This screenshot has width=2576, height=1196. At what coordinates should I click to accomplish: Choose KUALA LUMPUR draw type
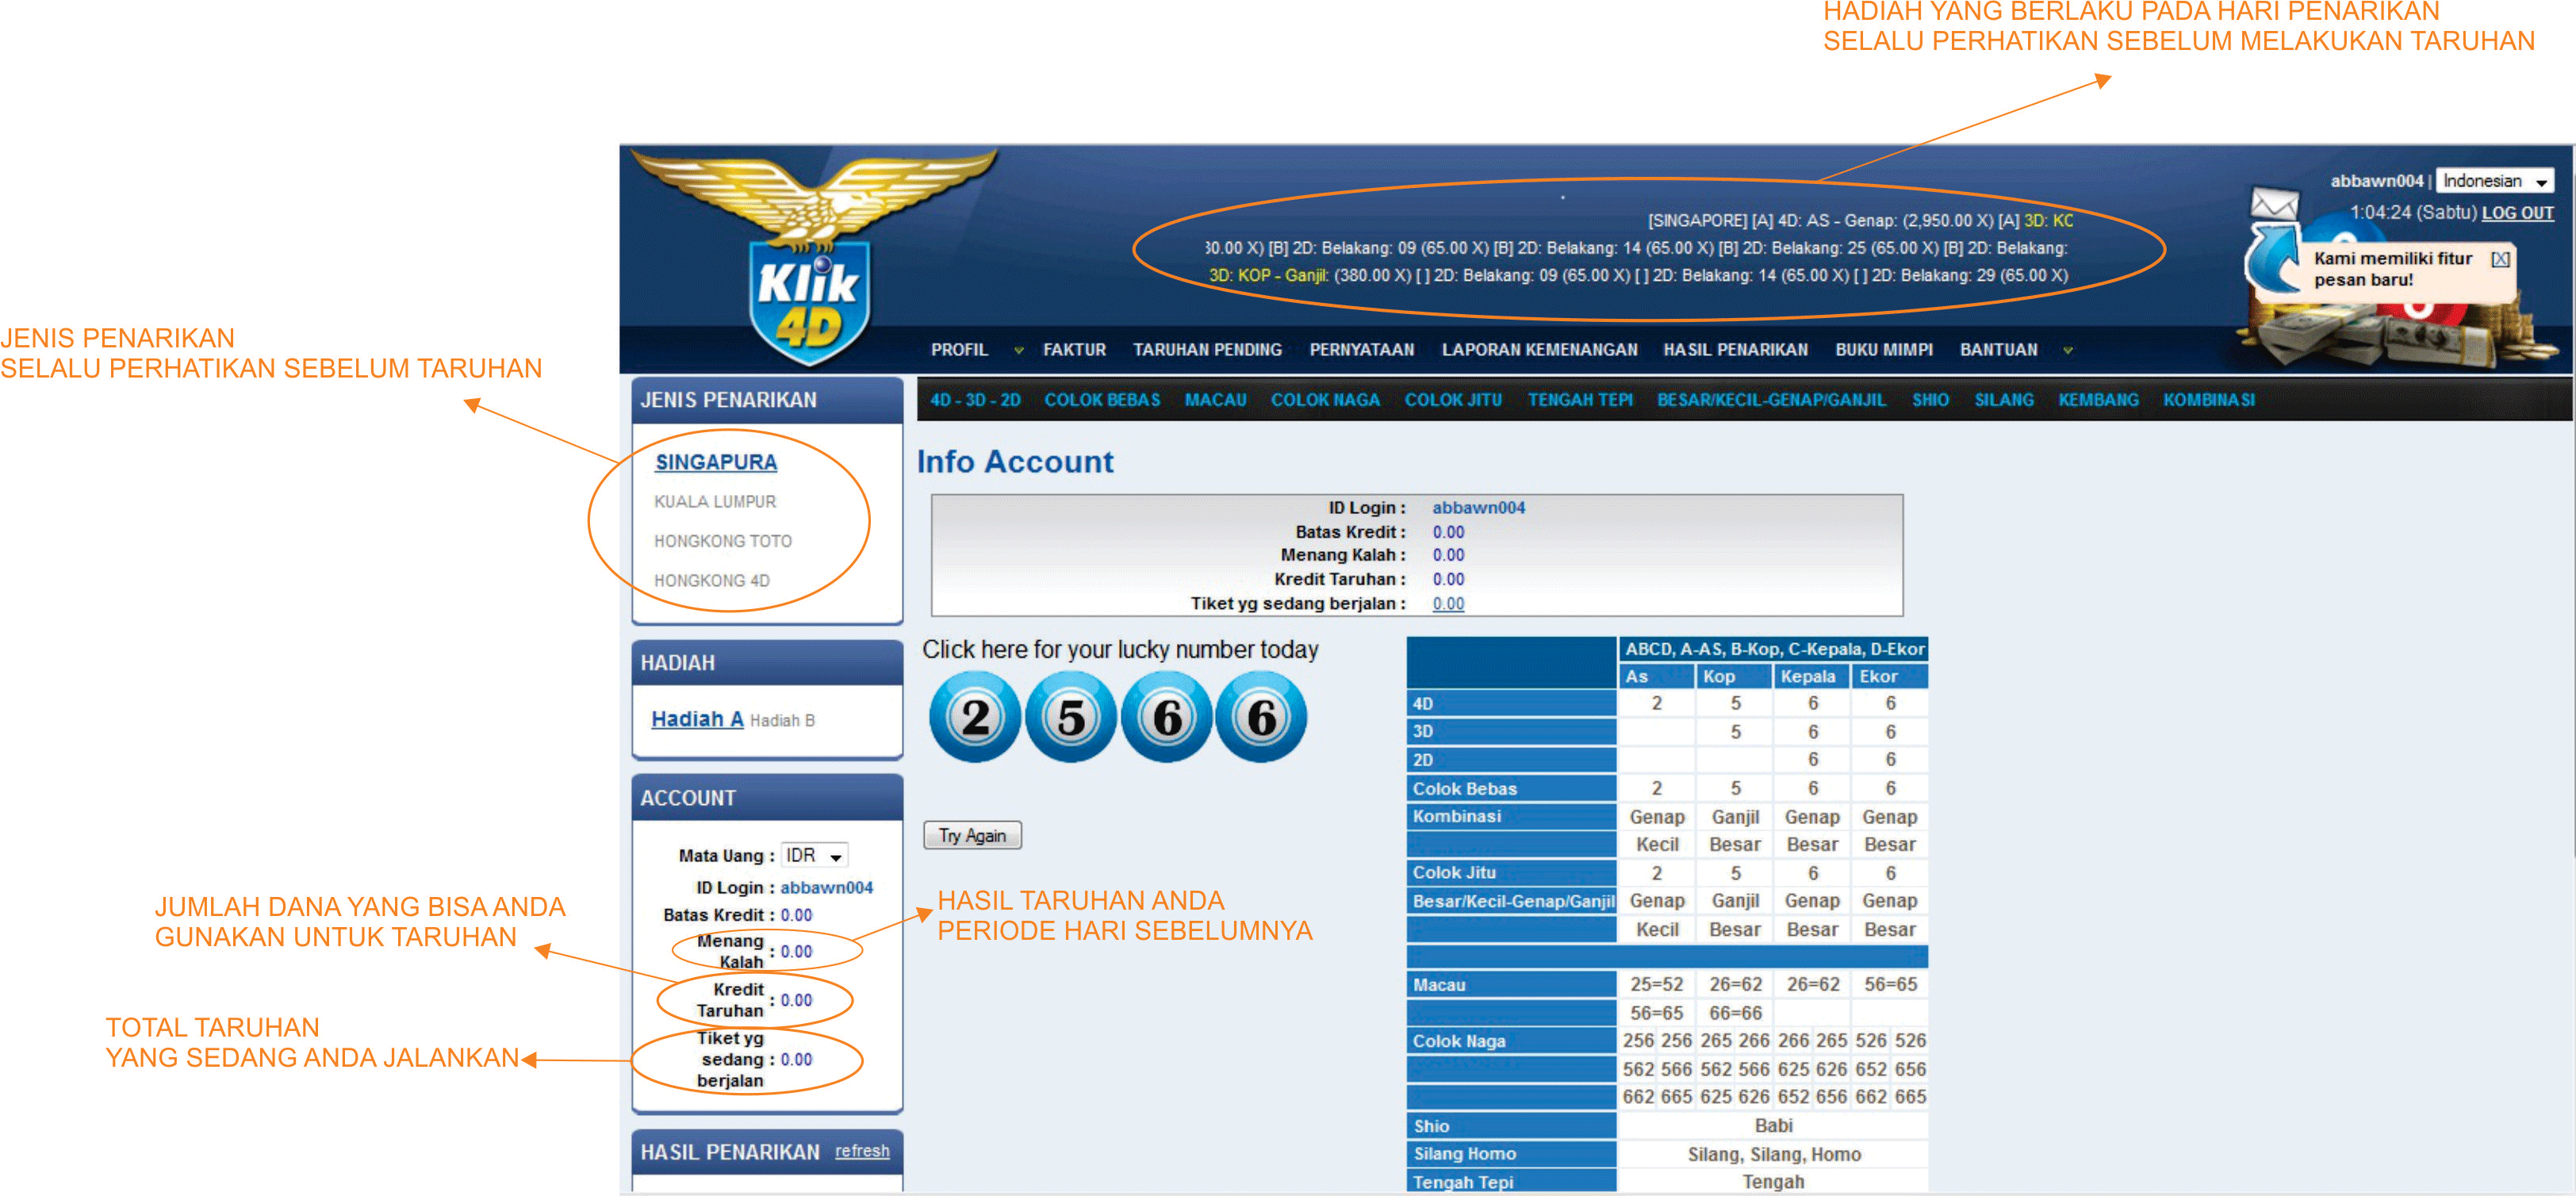[x=715, y=502]
